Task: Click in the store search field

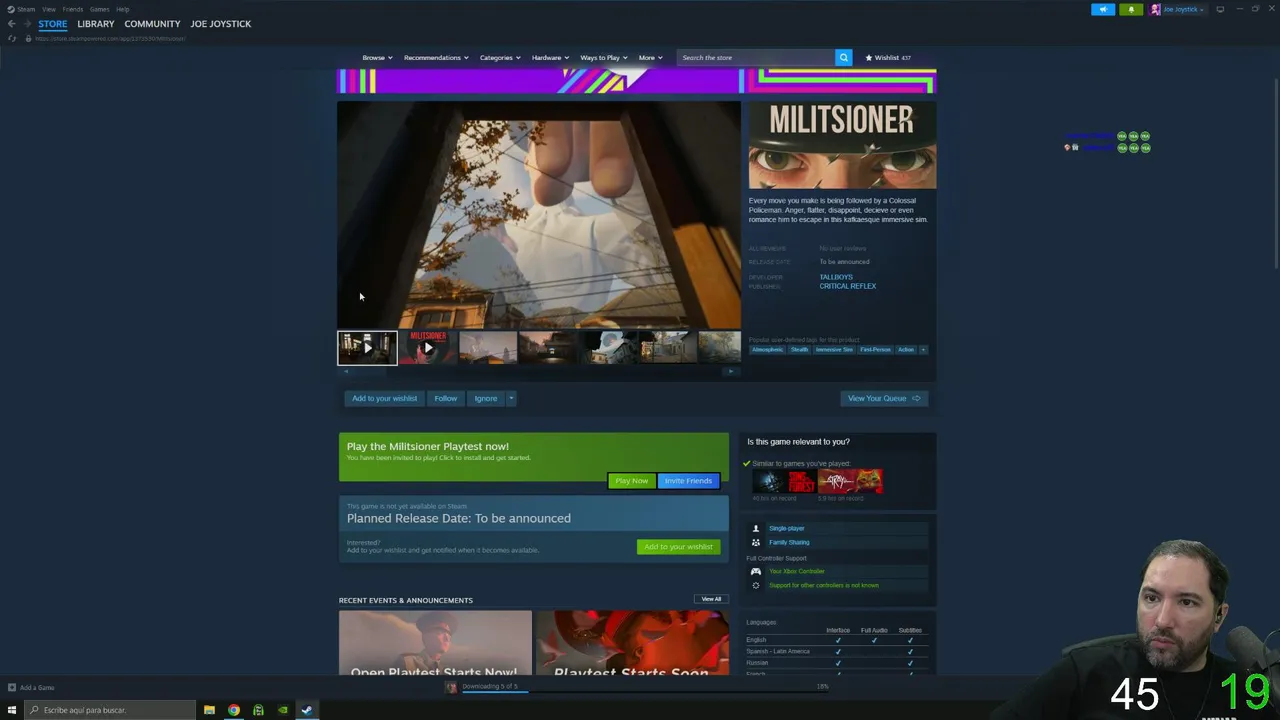Action: click(756, 58)
